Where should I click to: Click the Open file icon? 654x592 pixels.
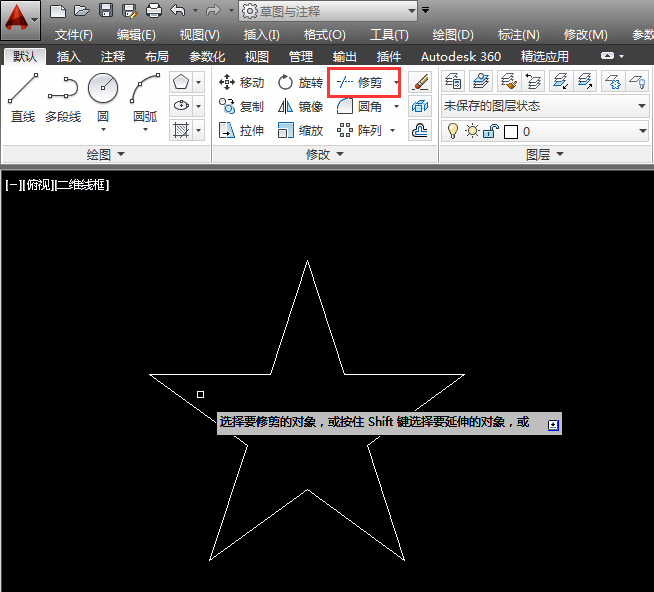pos(82,10)
